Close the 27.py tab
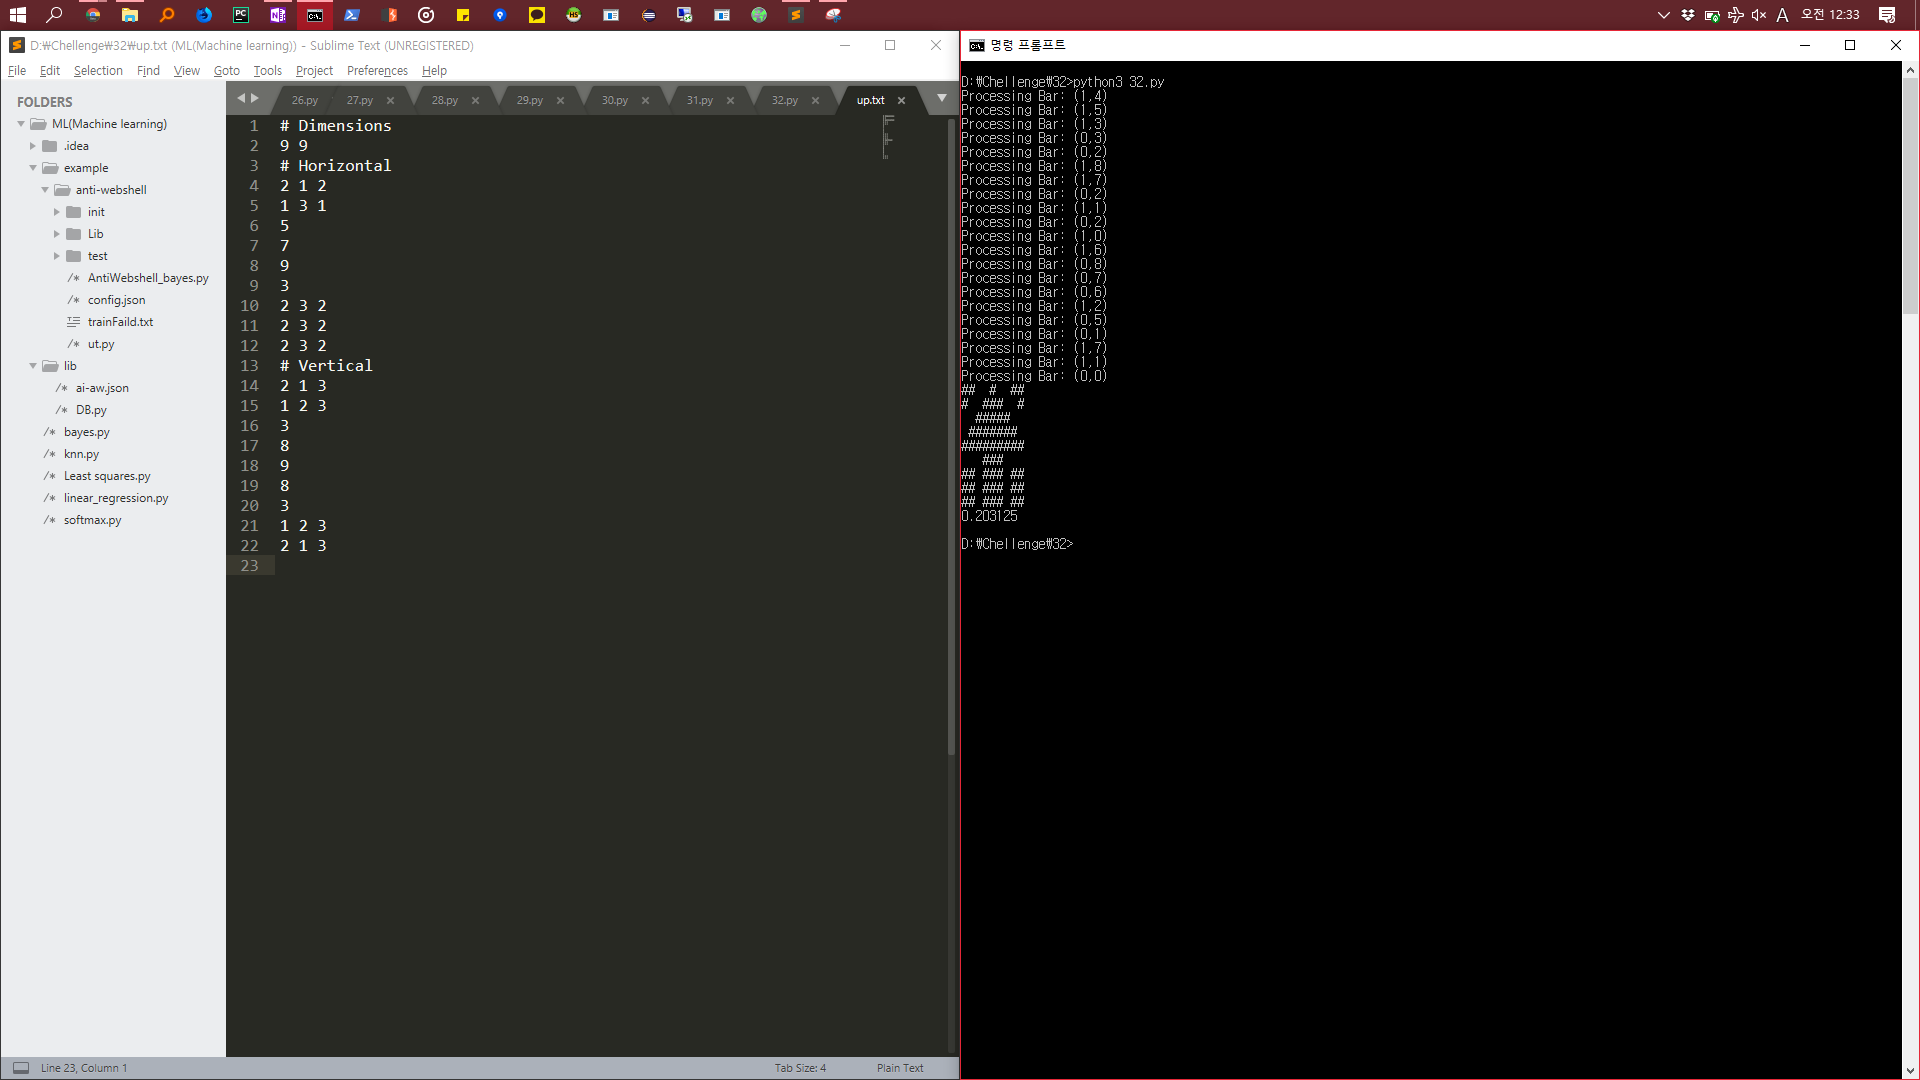The height and width of the screenshot is (1080, 1920). [390, 100]
